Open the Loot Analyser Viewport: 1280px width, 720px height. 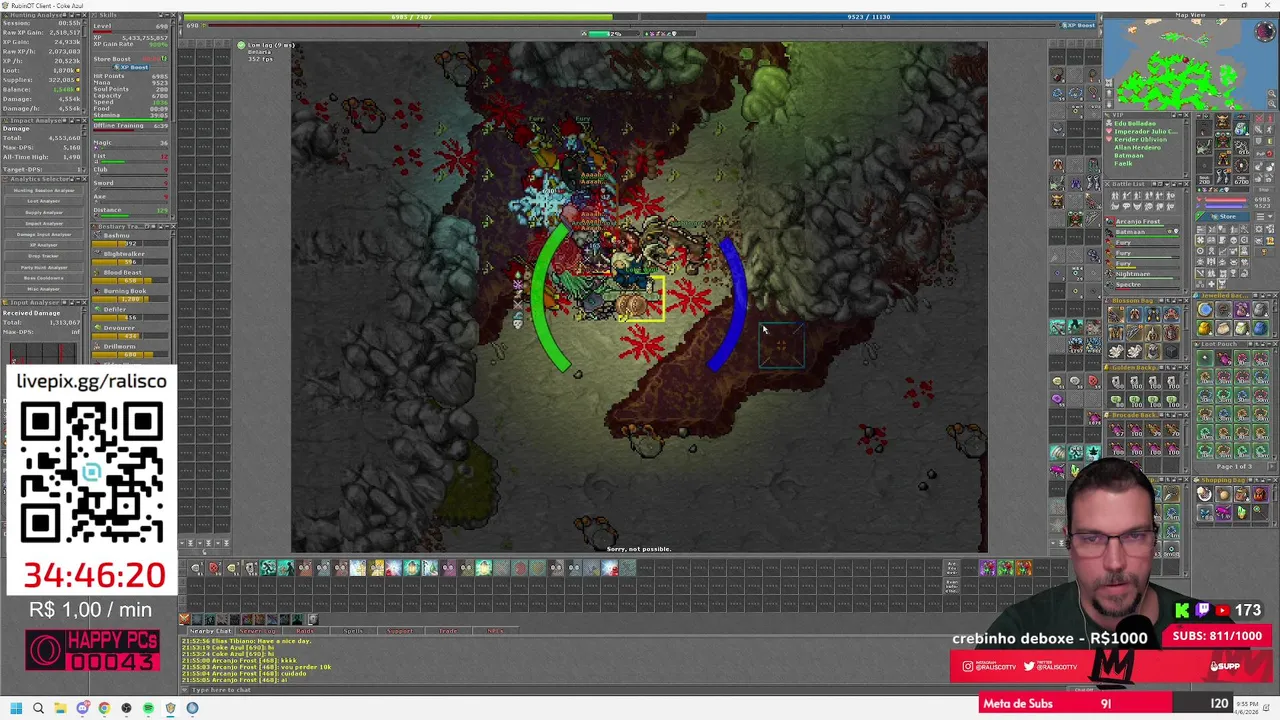tap(44, 201)
